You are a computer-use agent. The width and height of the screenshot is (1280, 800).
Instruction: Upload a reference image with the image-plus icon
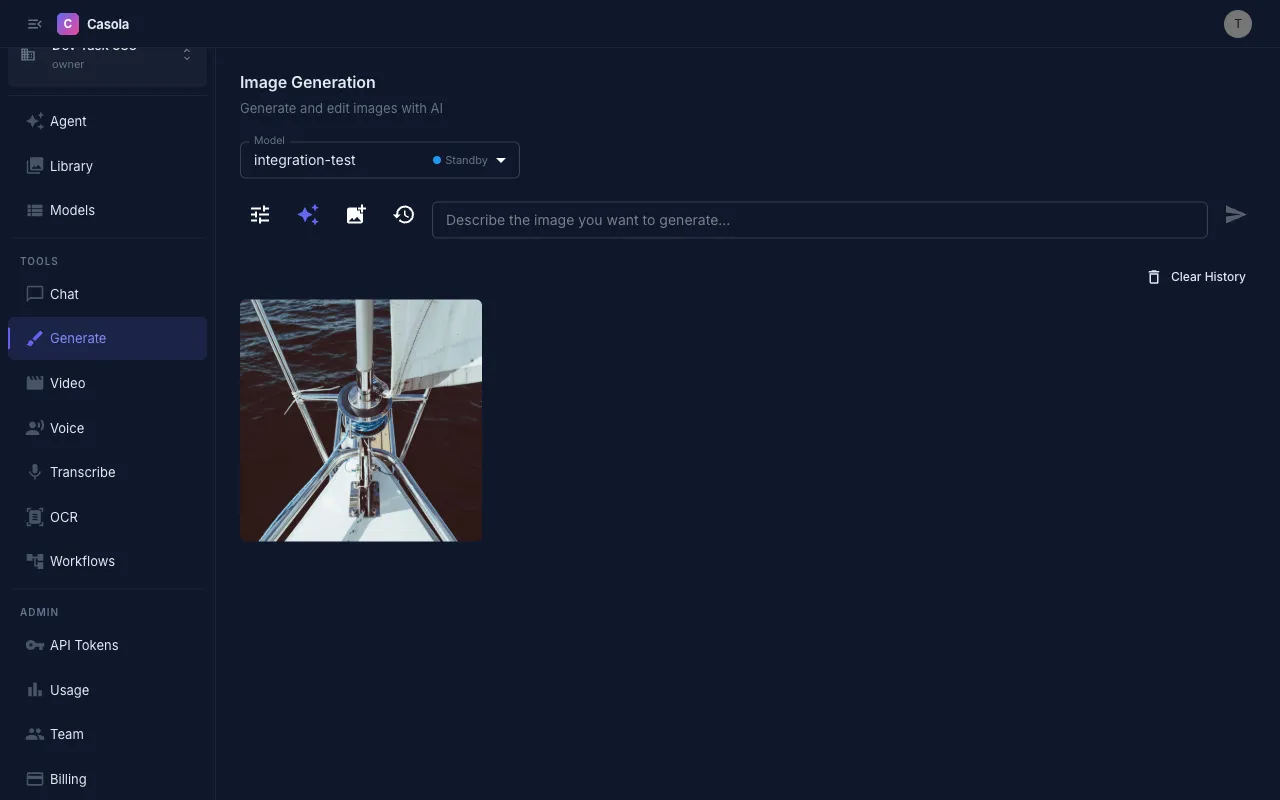[355, 214]
